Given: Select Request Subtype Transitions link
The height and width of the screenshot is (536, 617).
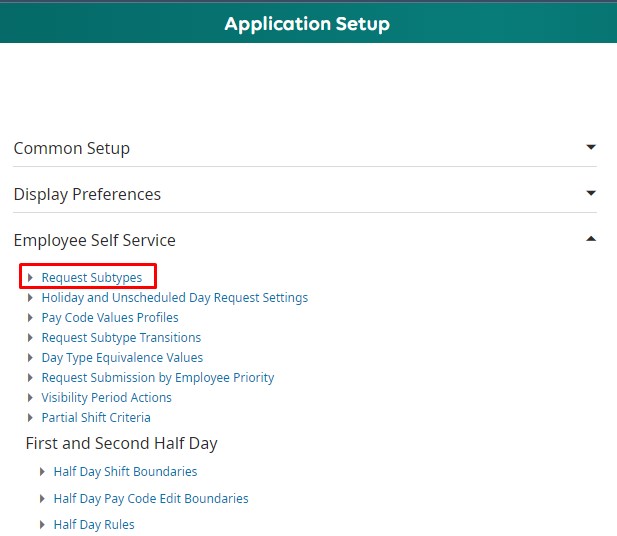Looking at the screenshot, I should click(121, 338).
